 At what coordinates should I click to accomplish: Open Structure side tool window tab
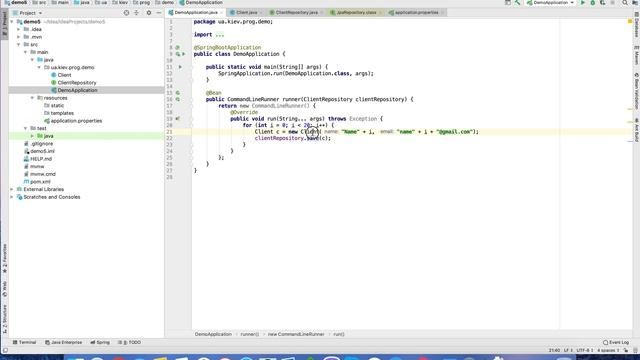click(x=4, y=319)
